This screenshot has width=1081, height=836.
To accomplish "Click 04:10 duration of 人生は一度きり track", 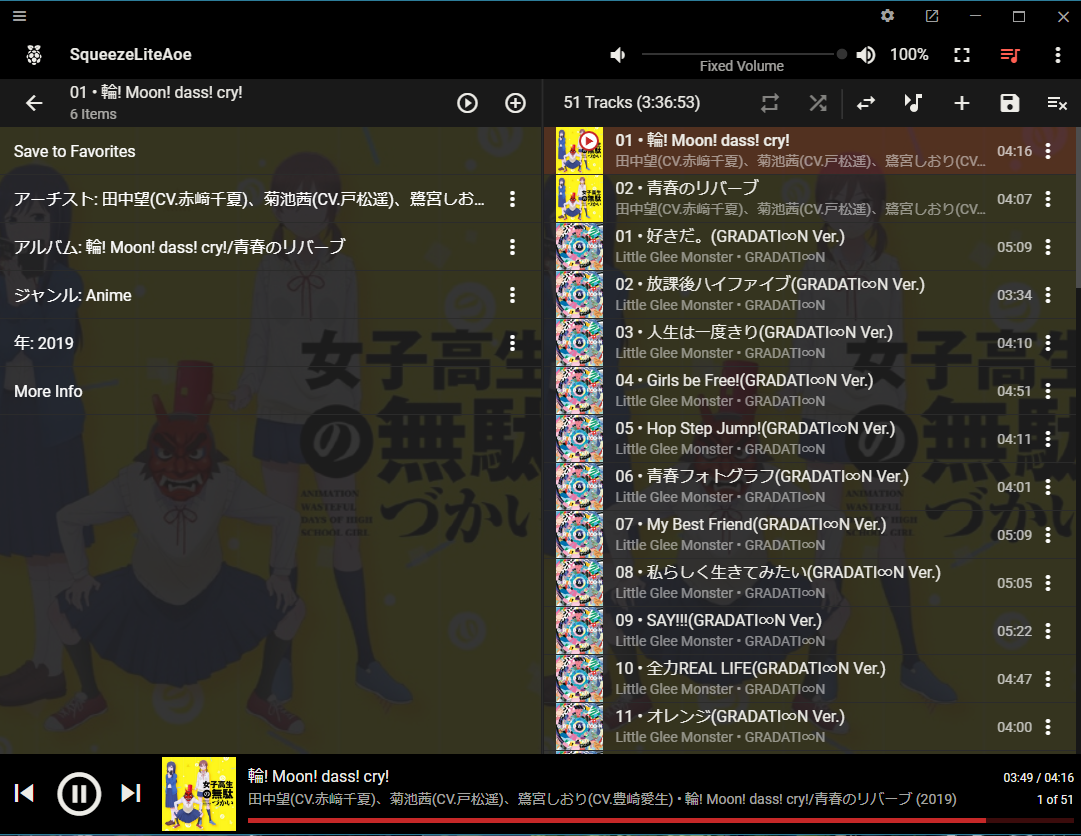I will pos(1014,343).
